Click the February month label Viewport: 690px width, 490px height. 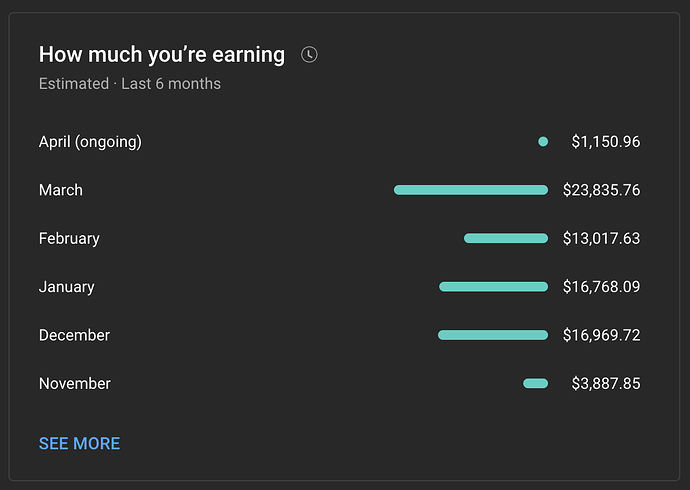click(69, 239)
